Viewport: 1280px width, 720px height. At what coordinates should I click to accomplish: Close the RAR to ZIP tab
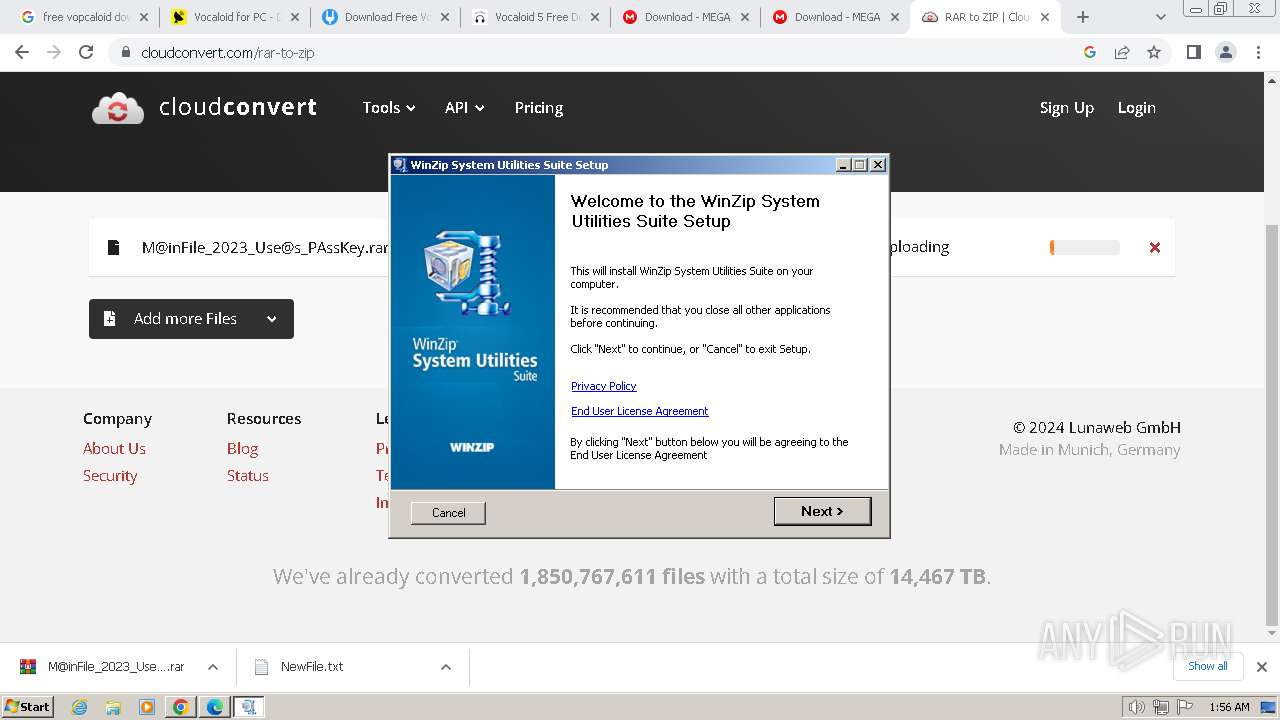(1045, 17)
